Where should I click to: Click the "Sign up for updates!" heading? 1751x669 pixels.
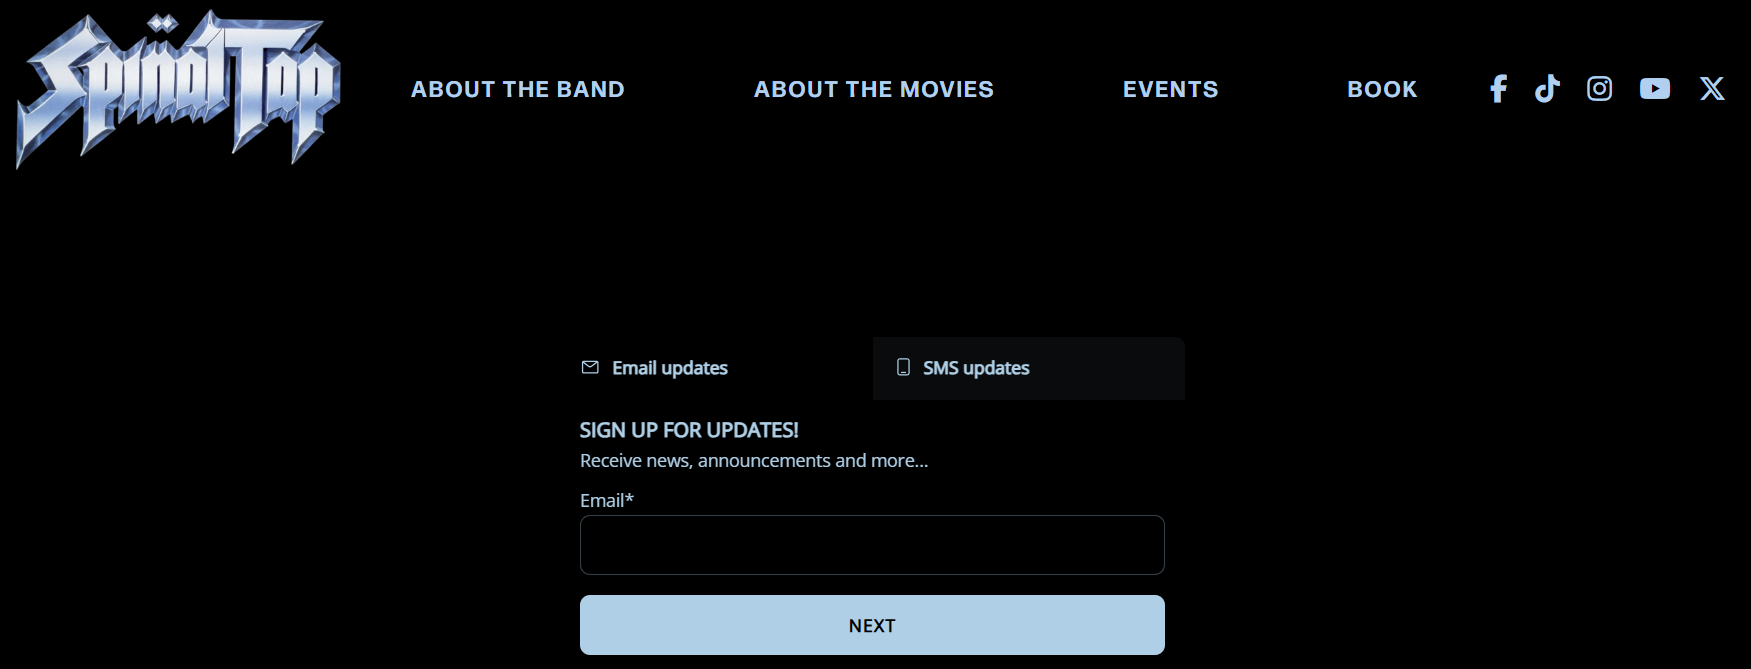click(x=689, y=430)
